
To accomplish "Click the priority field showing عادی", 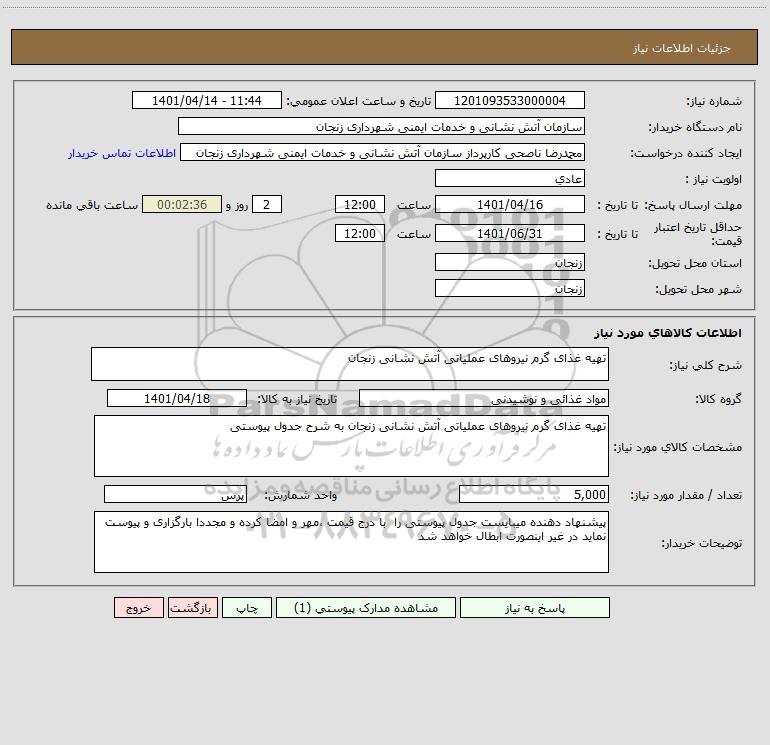I will [x=510, y=178].
